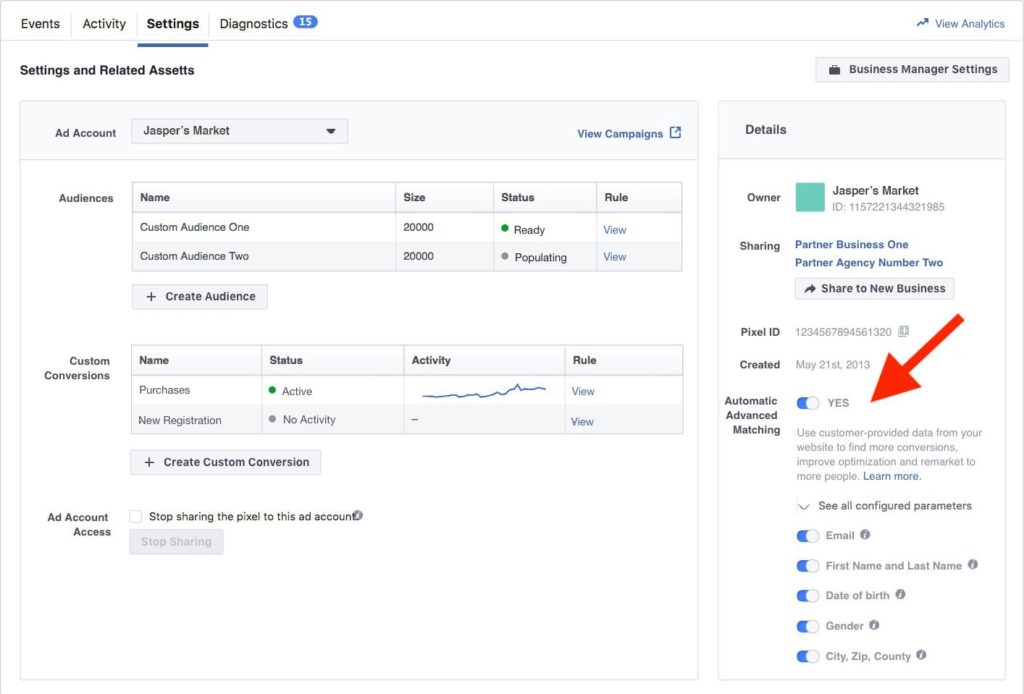1024x694 pixels.
Task: Click the View Analytics chart icon
Action: [x=923, y=23]
